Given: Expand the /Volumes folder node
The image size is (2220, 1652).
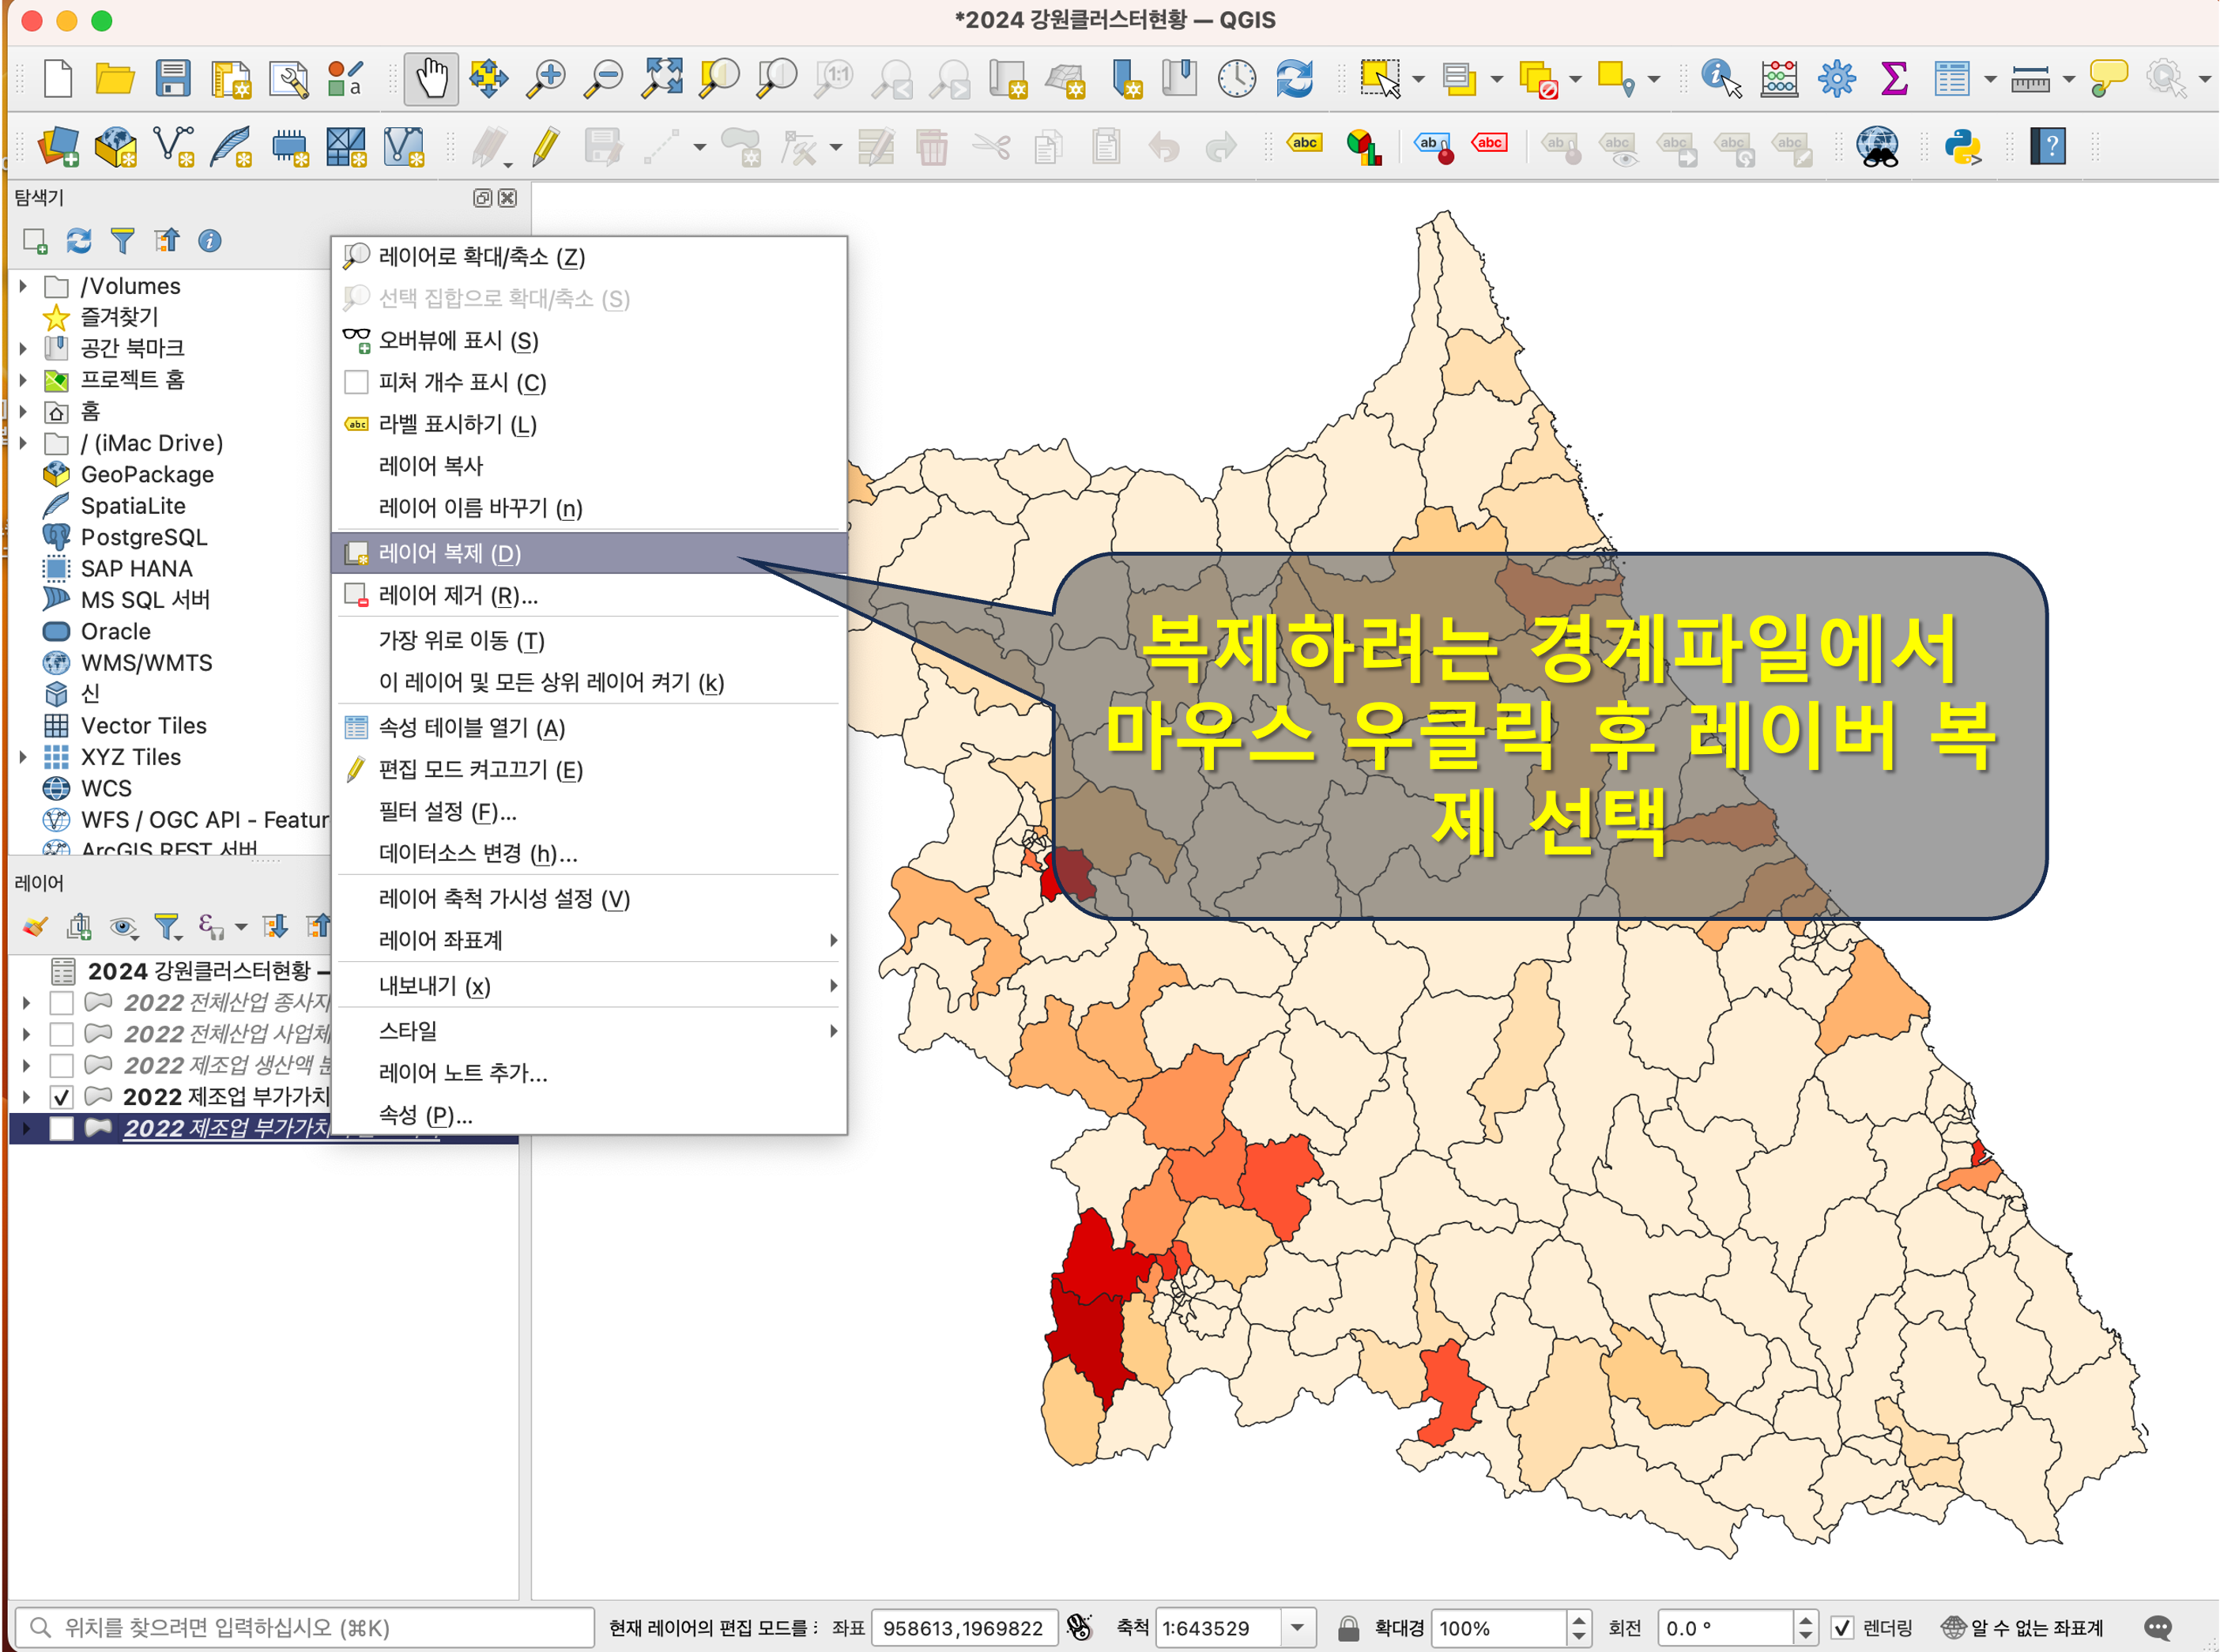Looking at the screenshot, I should click(24, 286).
